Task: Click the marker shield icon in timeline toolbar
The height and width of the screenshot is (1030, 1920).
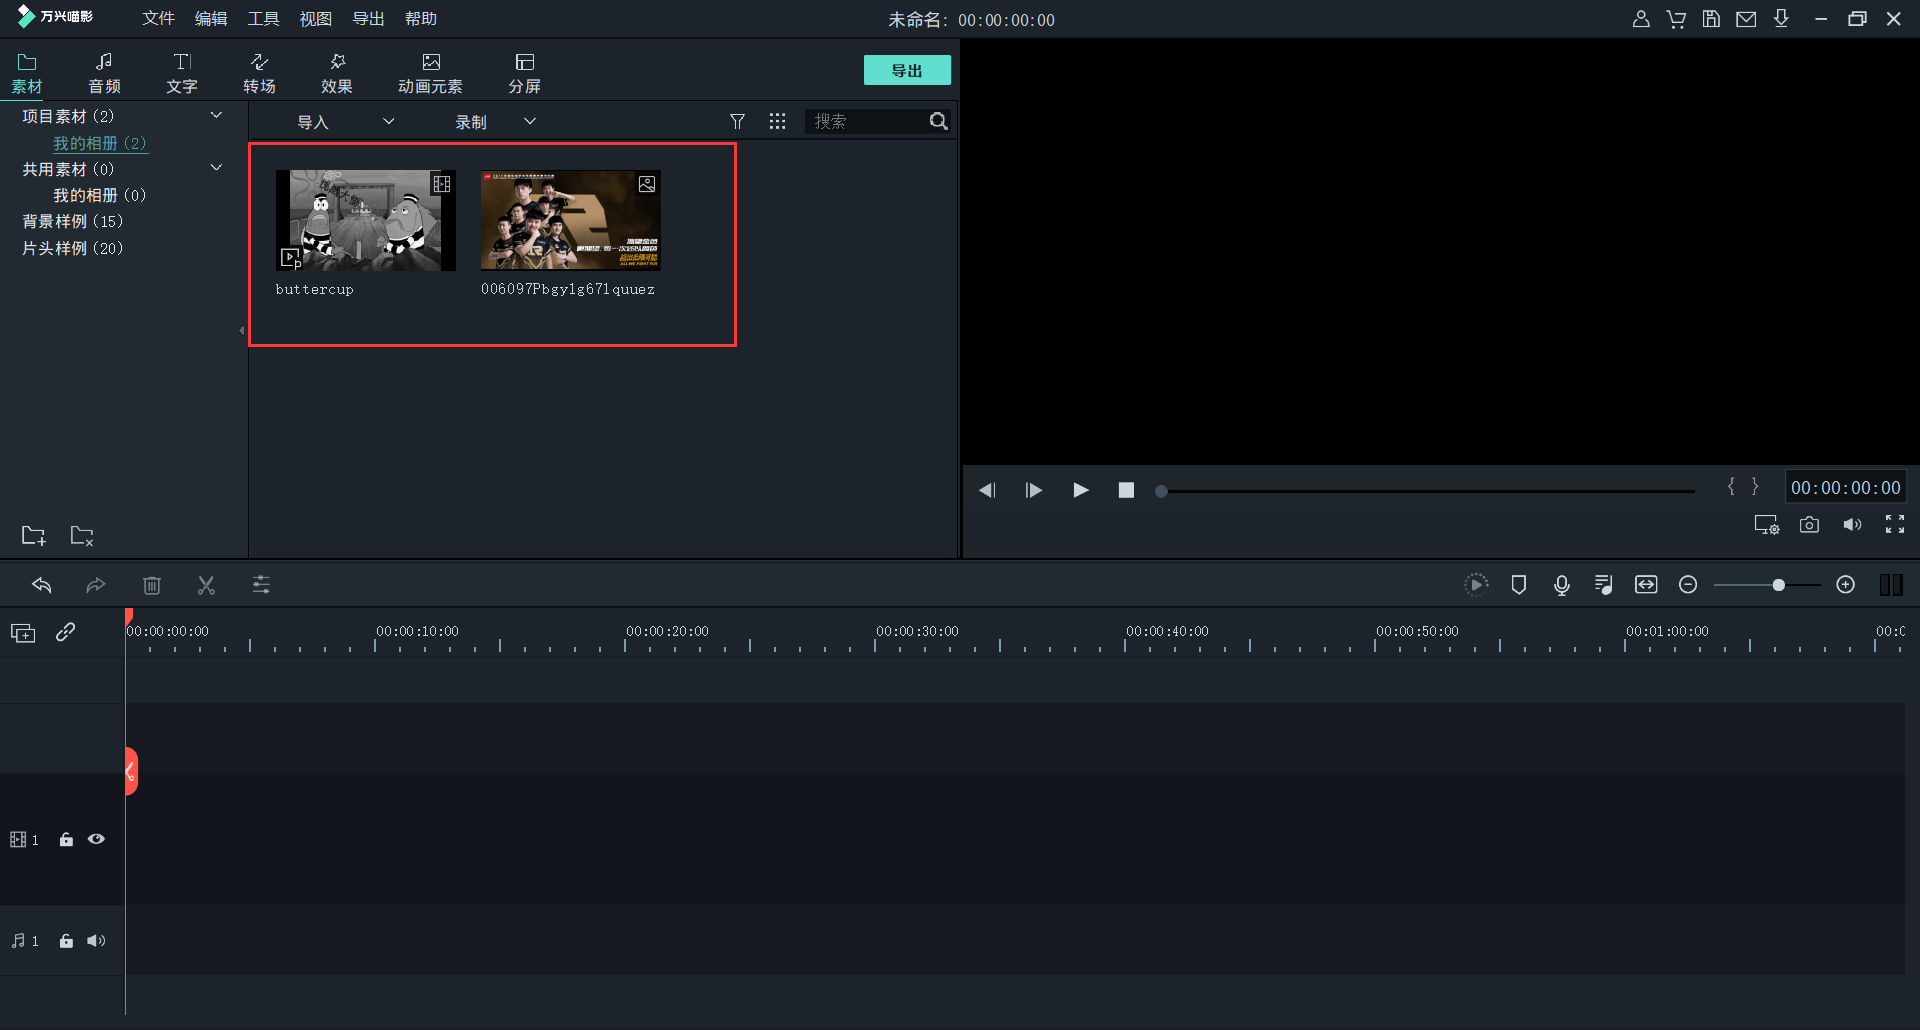Action: [x=1518, y=585]
